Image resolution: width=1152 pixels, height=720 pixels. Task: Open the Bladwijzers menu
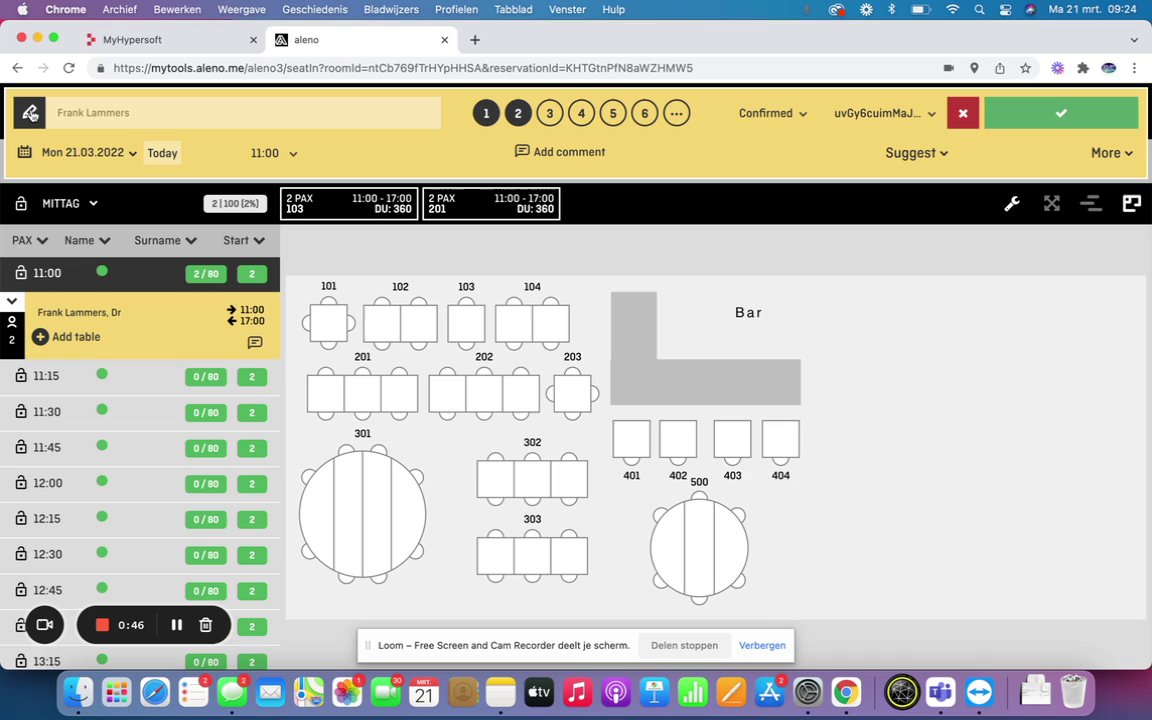[391, 10]
